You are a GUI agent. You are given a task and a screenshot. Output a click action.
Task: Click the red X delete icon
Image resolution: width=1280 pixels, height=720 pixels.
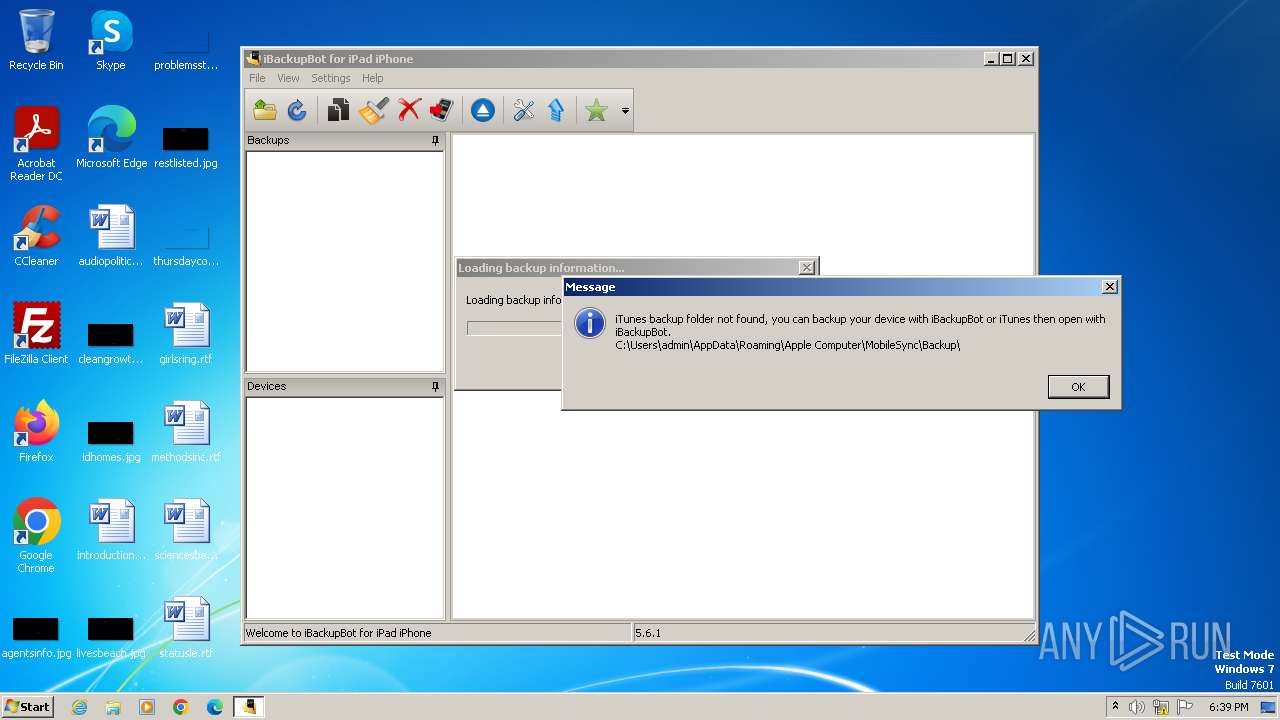(408, 110)
